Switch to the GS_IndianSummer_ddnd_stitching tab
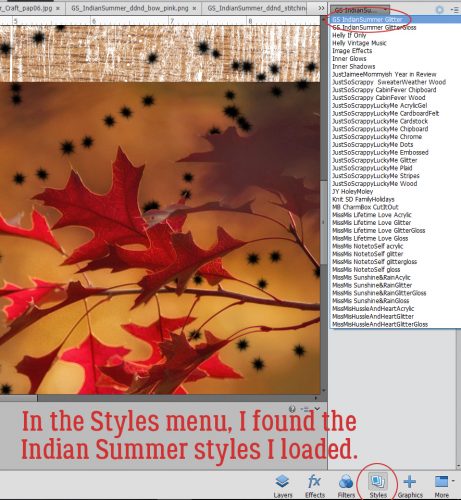This screenshot has width=461, height=500. (257, 8)
